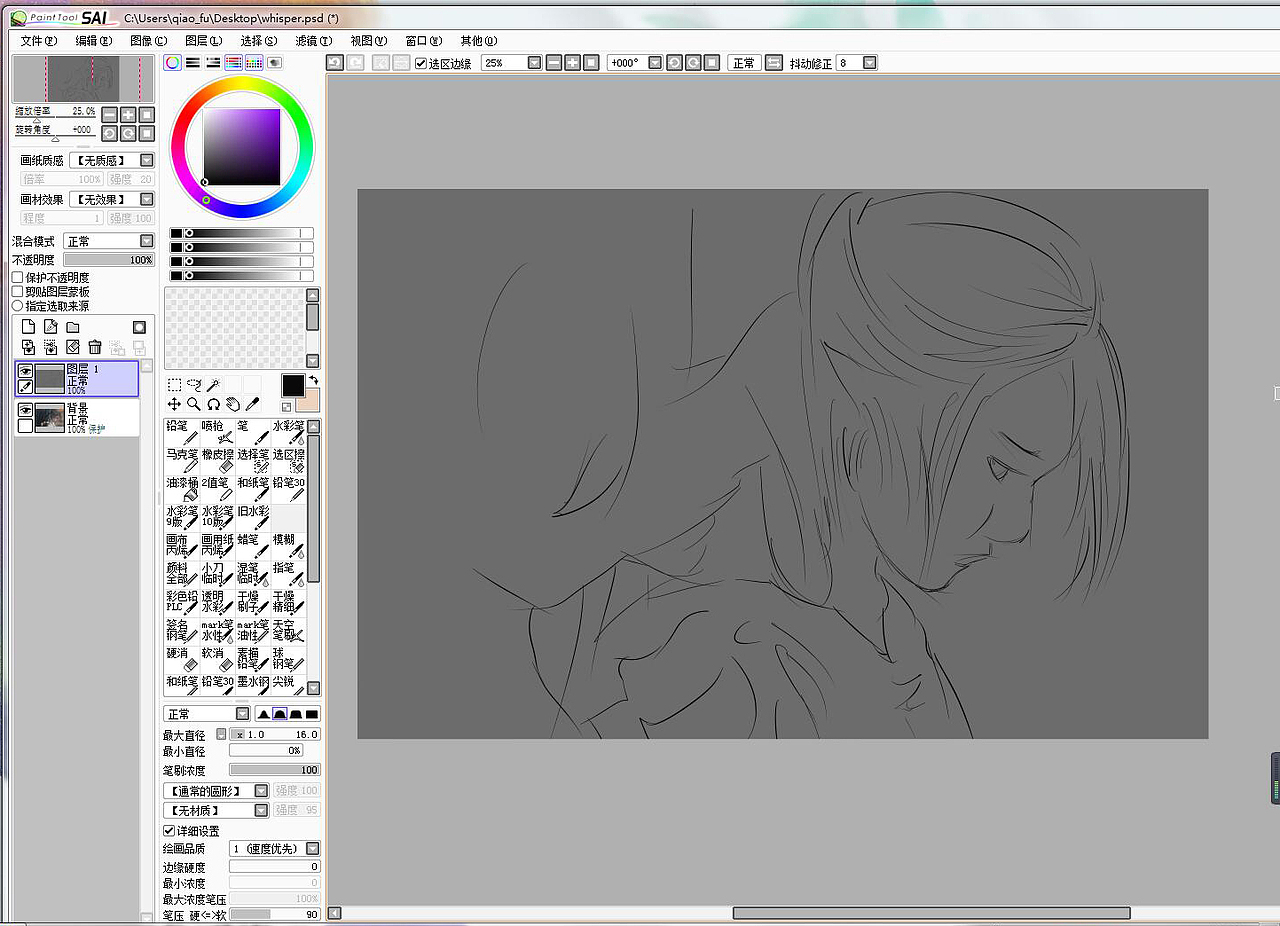The width and height of the screenshot is (1280, 926).
Task: Choose the 模糊 blur tool
Action: [x=288, y=545]
